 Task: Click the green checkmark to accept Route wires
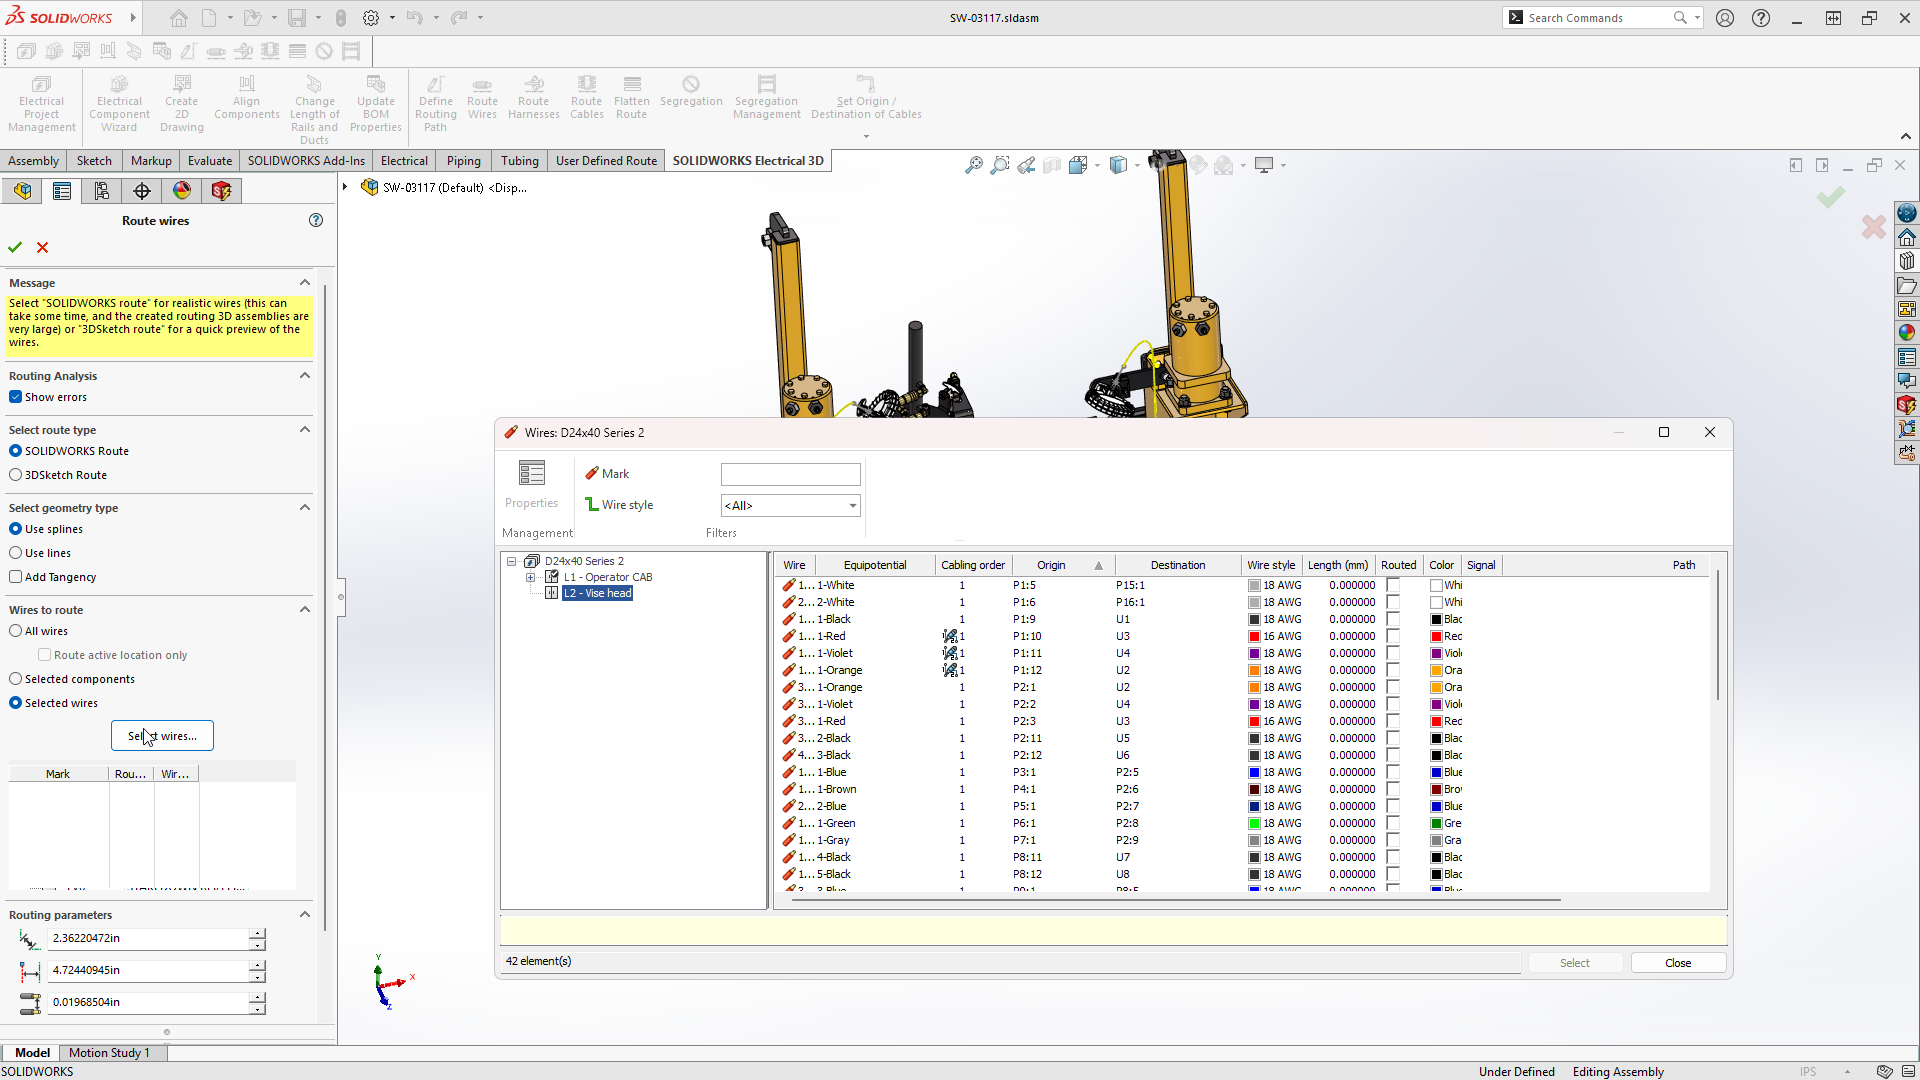click(x=15, y=247)
